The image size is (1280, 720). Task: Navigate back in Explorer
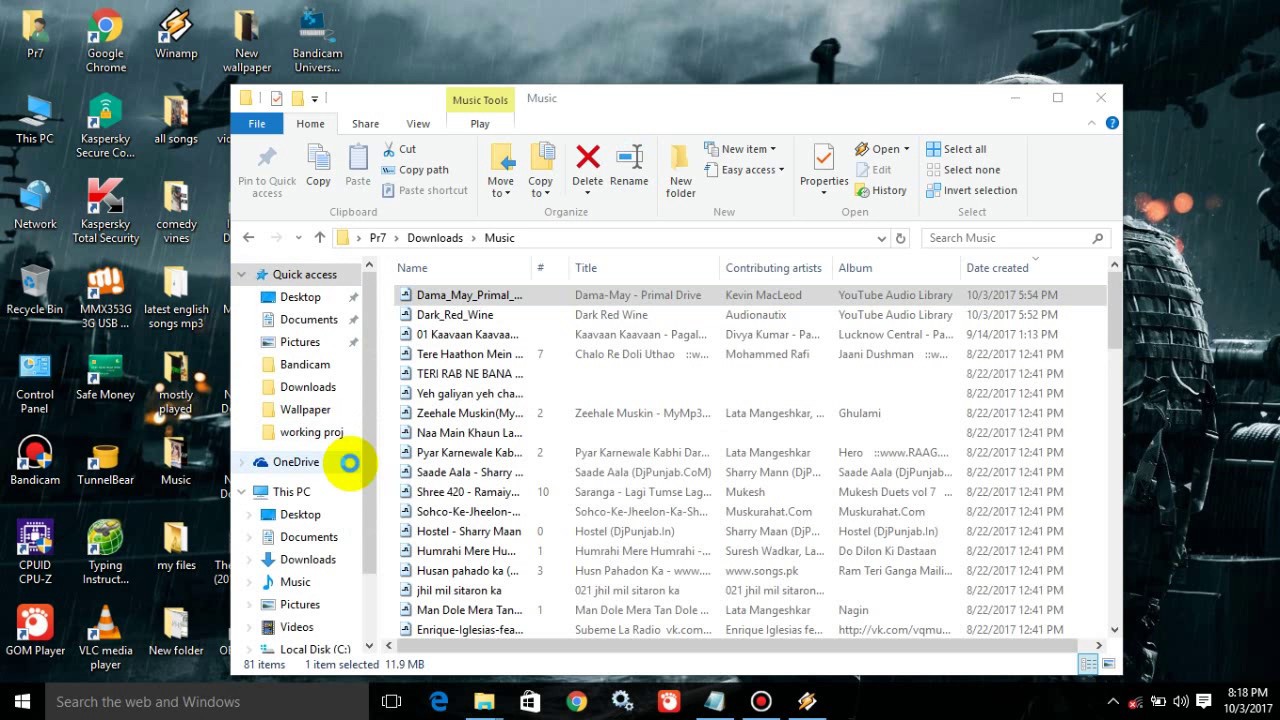tap(249, 238)
